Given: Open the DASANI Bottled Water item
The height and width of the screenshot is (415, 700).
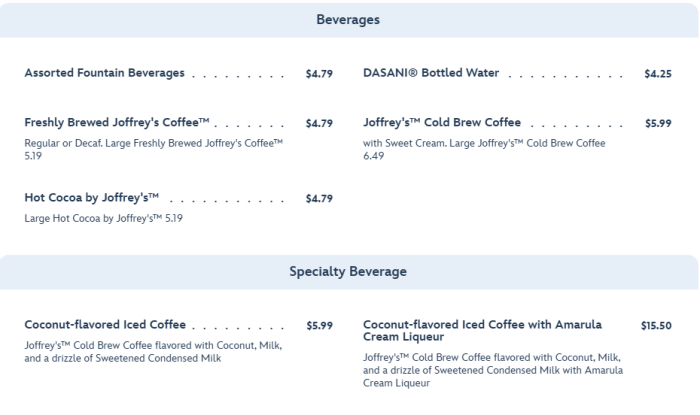Looking at the screenshot, I should [x=431, y=73].
